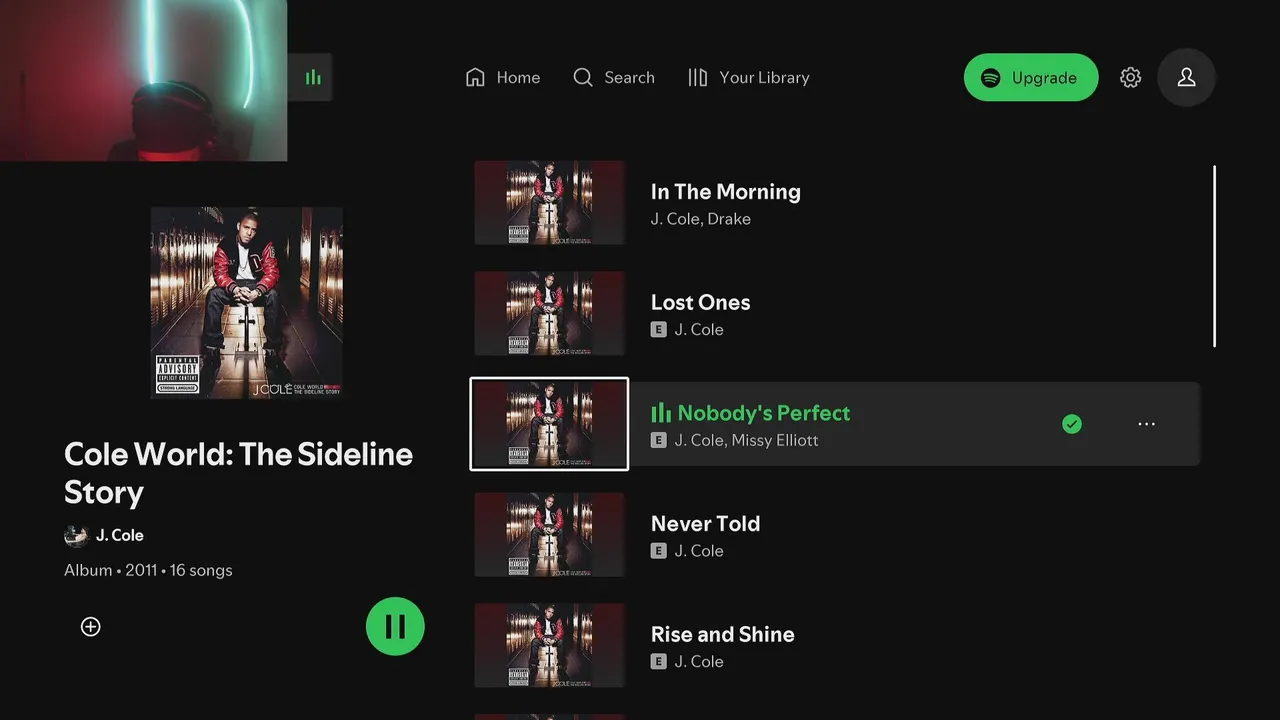Add album to library with plus icon

(x=90, y=626)
